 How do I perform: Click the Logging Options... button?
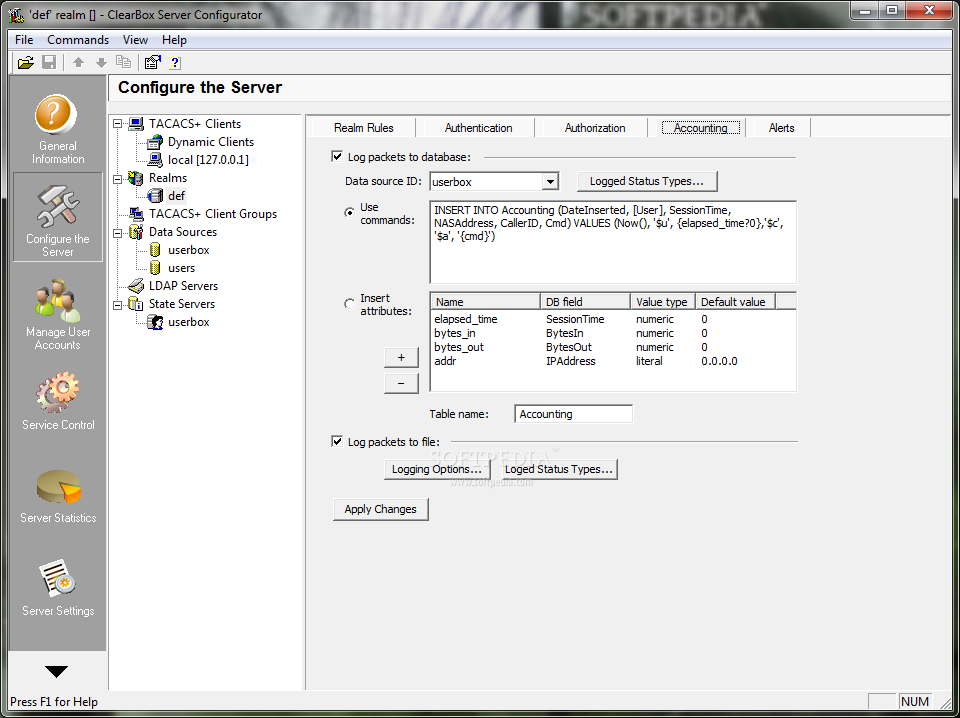pos(437,469)
